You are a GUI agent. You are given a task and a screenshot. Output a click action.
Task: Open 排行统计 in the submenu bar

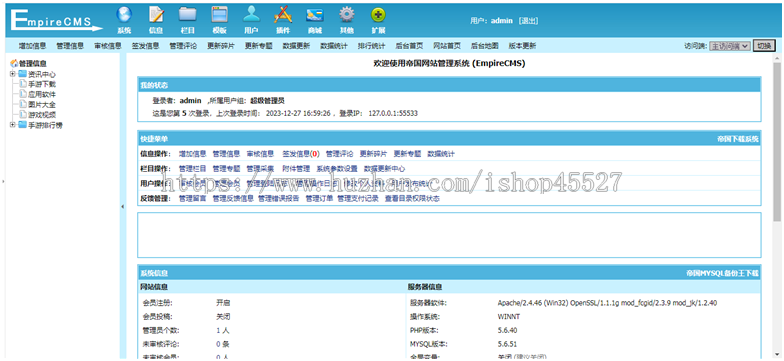pos(372,46)
